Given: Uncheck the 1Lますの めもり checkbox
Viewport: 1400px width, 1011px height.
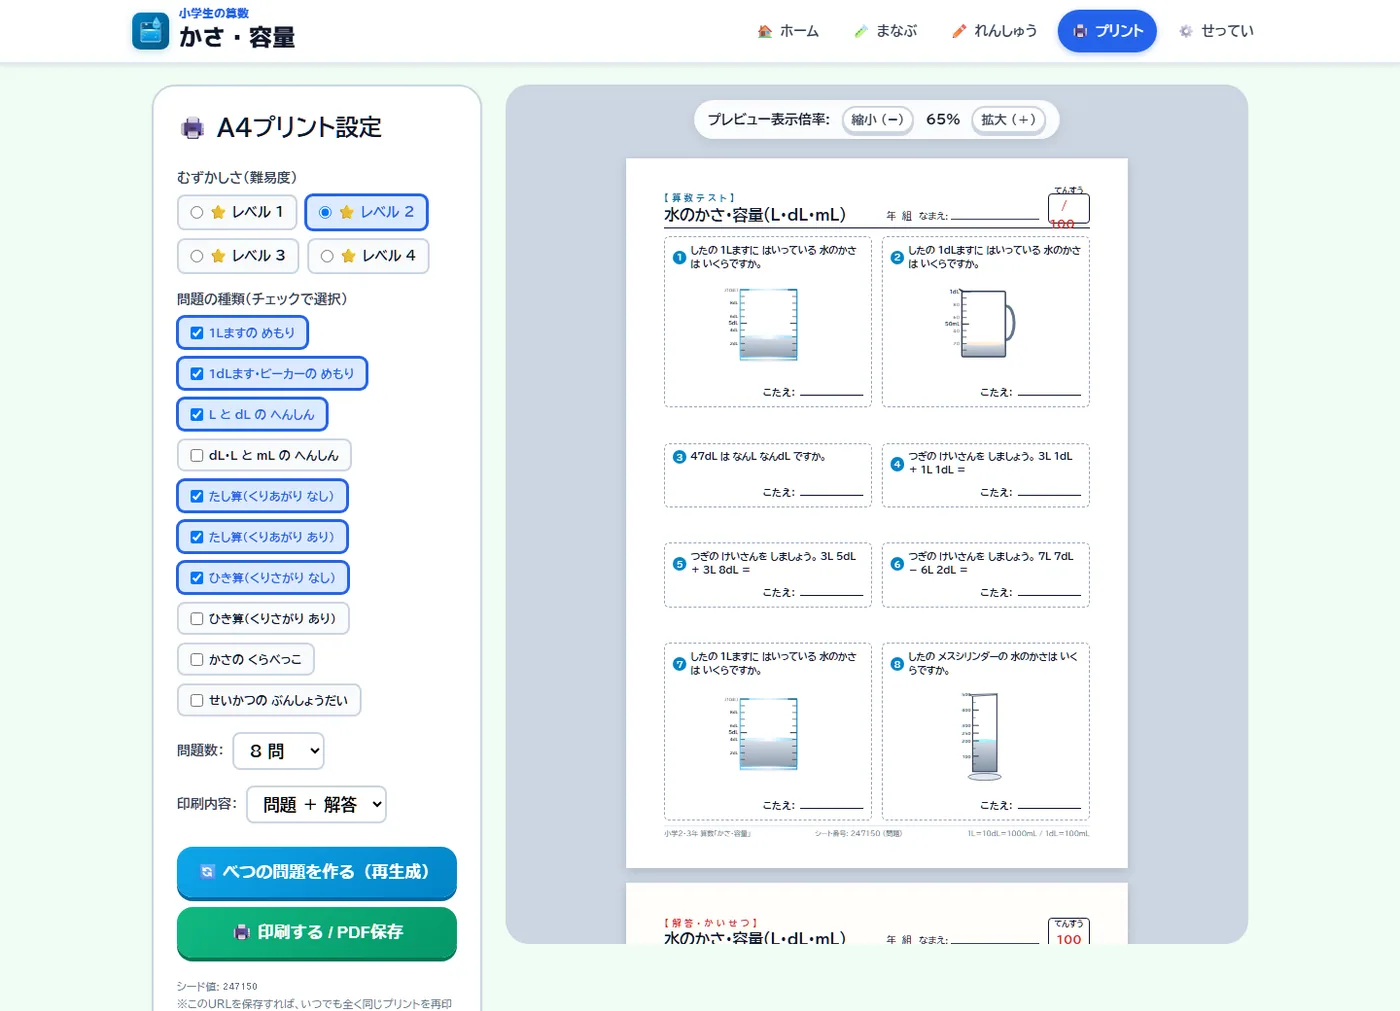Looking at the screenshot, I should click(197, 333).
